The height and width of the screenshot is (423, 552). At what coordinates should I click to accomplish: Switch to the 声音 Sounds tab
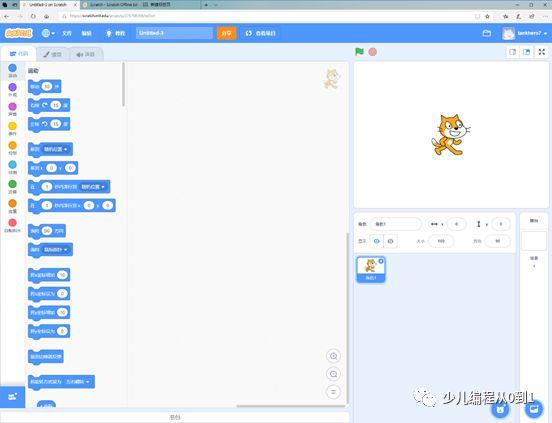click(x=86, y=54)
